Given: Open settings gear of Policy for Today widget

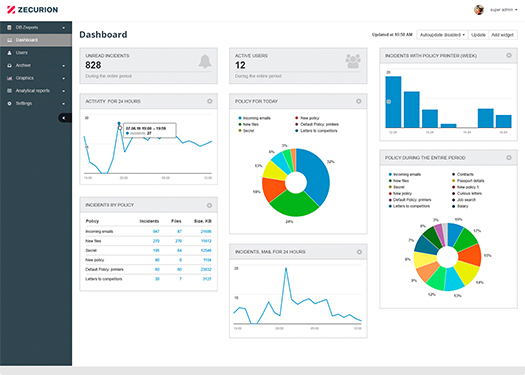Looking at the screenshot, I should pos(359,101).
